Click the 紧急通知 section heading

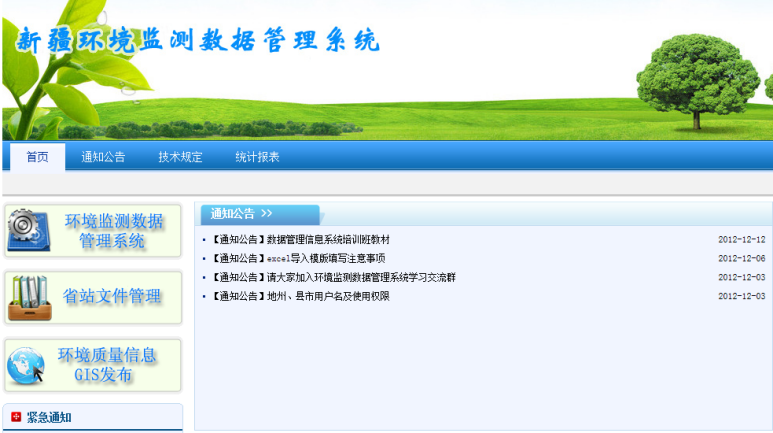[49, 417]
